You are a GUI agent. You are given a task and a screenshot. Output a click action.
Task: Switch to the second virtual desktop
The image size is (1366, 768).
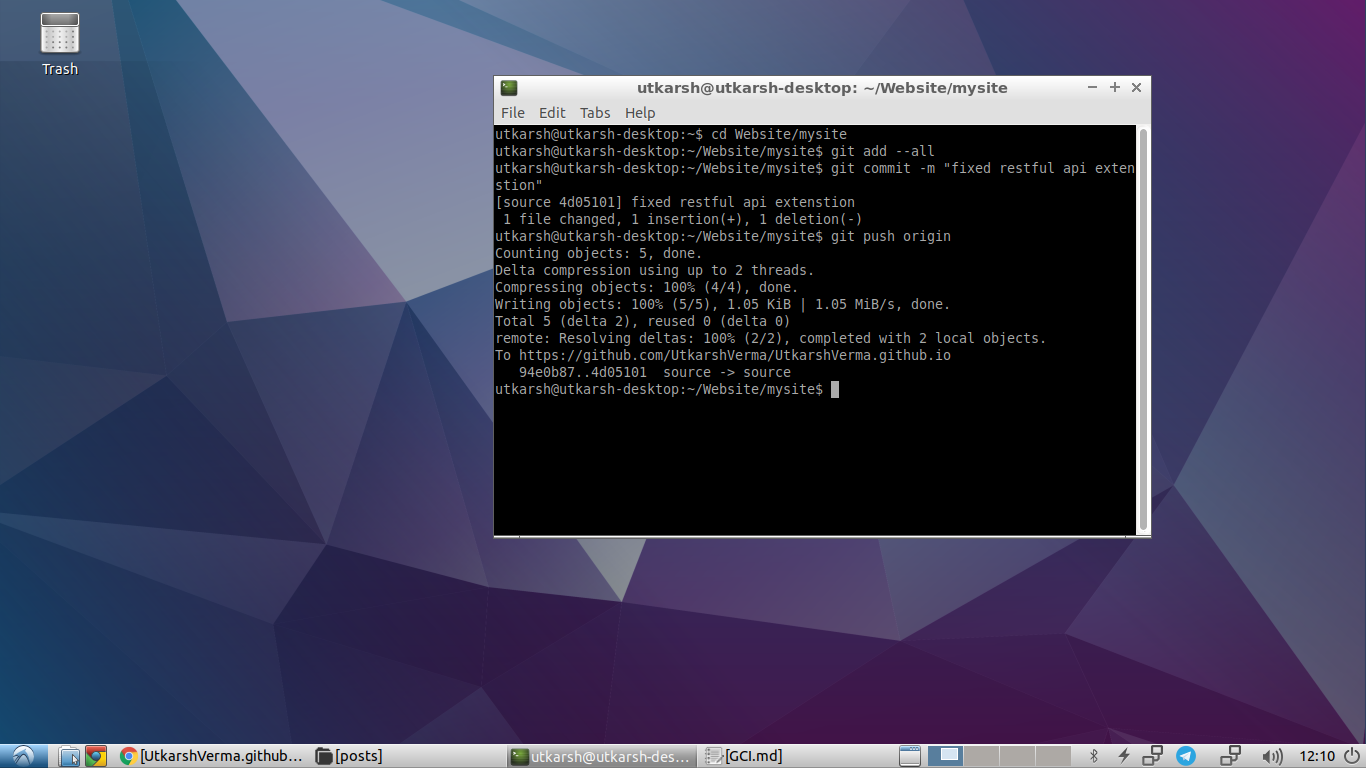coord(980,756)
